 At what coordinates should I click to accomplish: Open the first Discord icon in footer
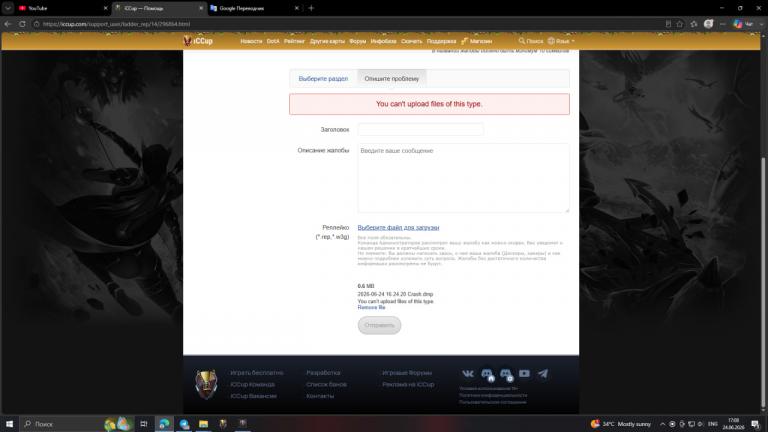pyautogui.click(x=487, y=374)
